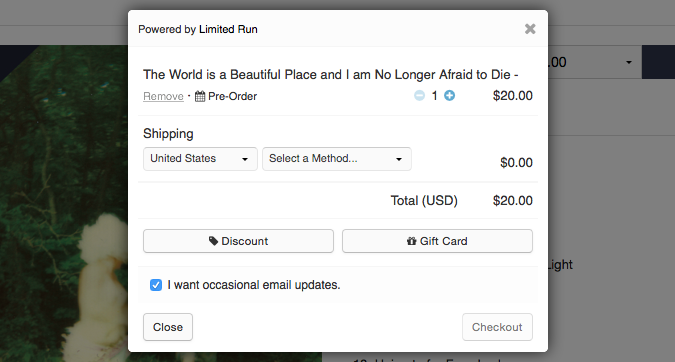This screenshot has height=362, width=675.
Task: Click the item price $20.00 beside quantity
Action: [x=513, y=96]
